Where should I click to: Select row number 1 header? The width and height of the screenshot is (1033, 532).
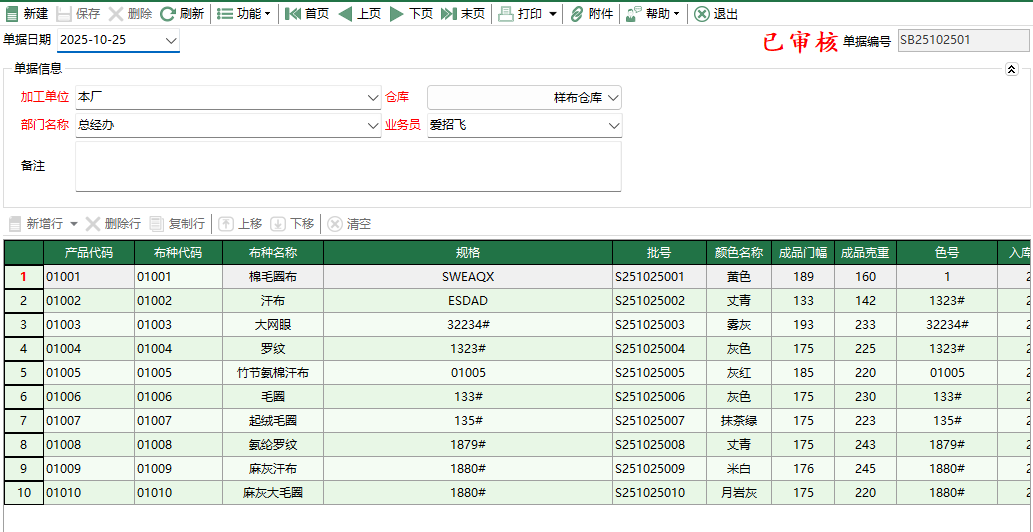click(24, 277)
